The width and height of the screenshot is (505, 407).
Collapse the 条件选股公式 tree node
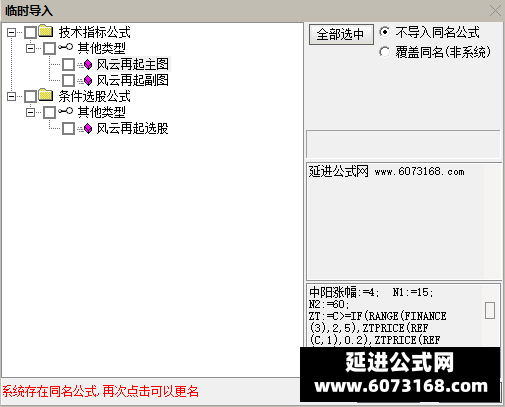[x=12, y=96]
